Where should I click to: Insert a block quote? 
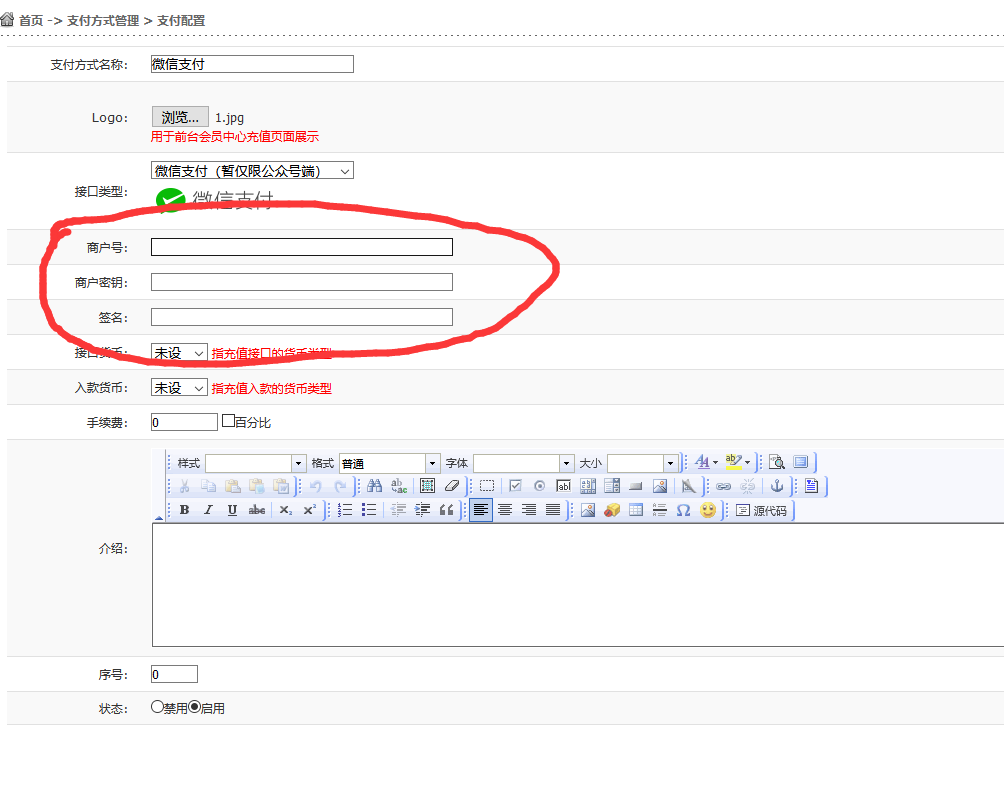[446, 510]
